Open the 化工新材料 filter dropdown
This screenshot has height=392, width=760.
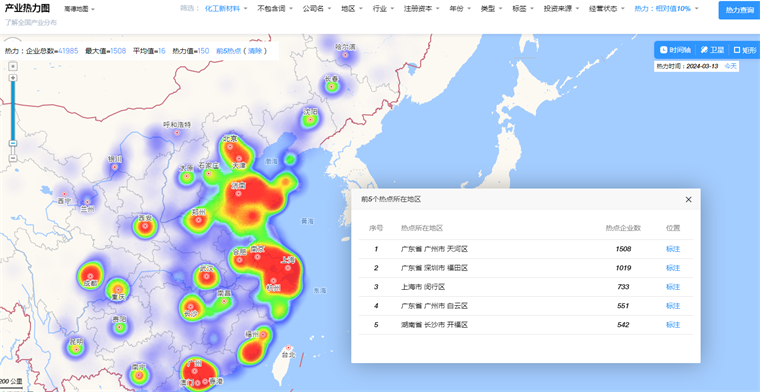(226, 8)
